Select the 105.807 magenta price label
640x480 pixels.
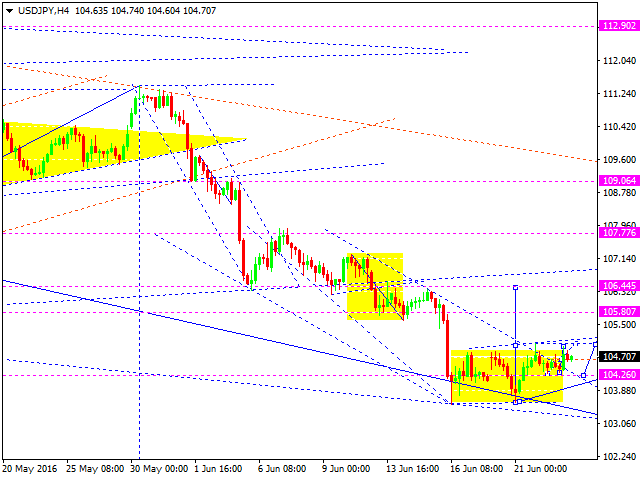point(619,312)
